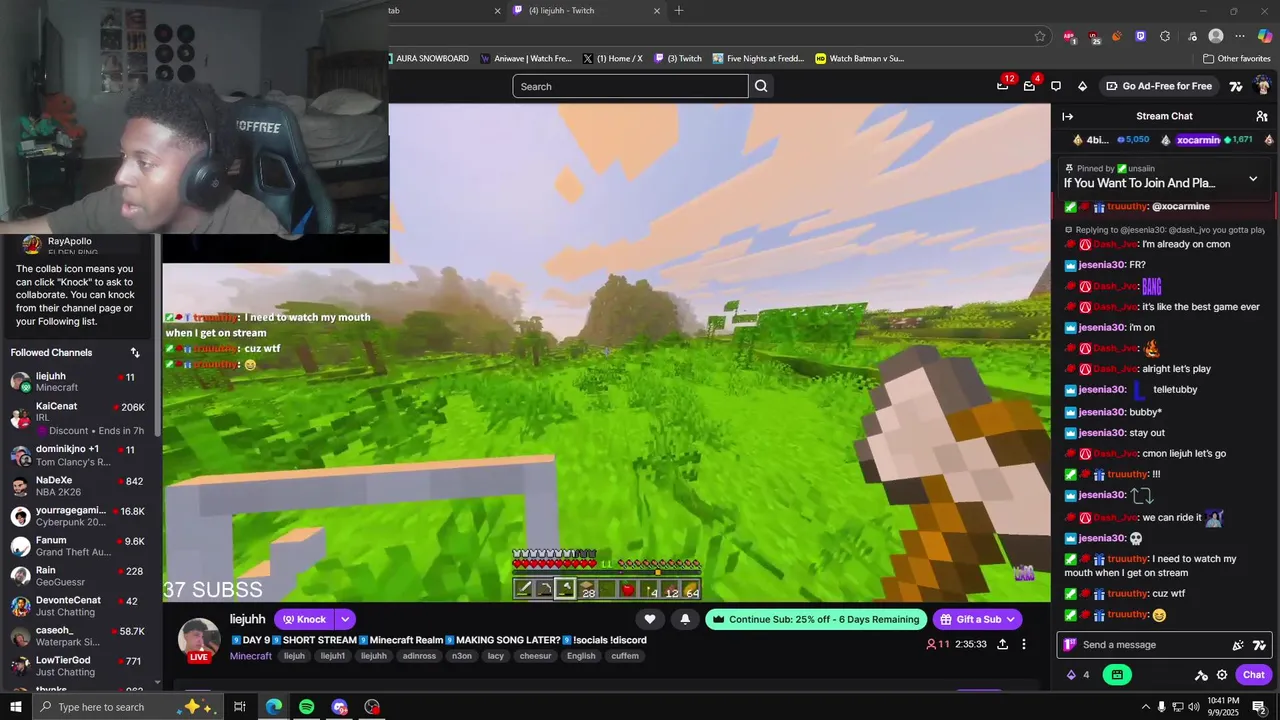Click the adinross stream tag
1280x720 pixels.
pos(419,656)
